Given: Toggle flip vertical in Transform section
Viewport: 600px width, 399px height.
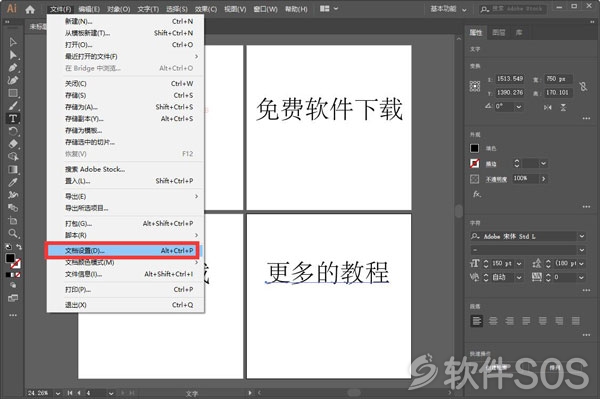Looking at the screenshot, I should 563,107.
